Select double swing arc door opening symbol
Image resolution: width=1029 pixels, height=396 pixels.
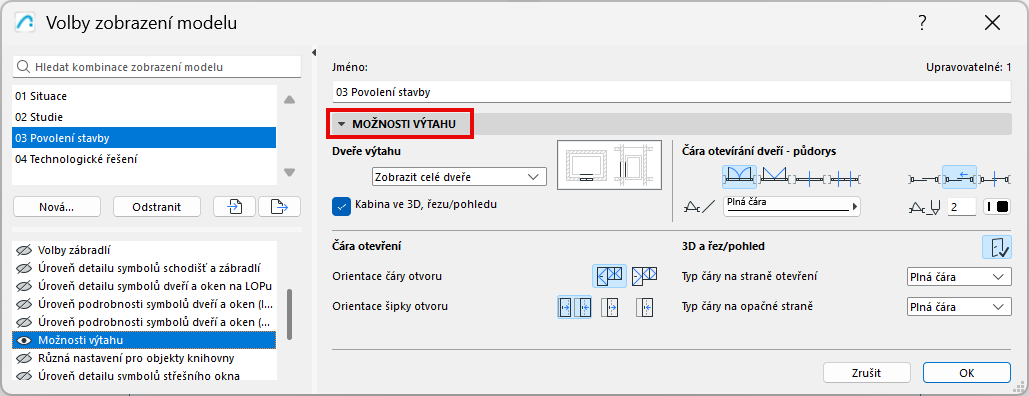[740, 177]
